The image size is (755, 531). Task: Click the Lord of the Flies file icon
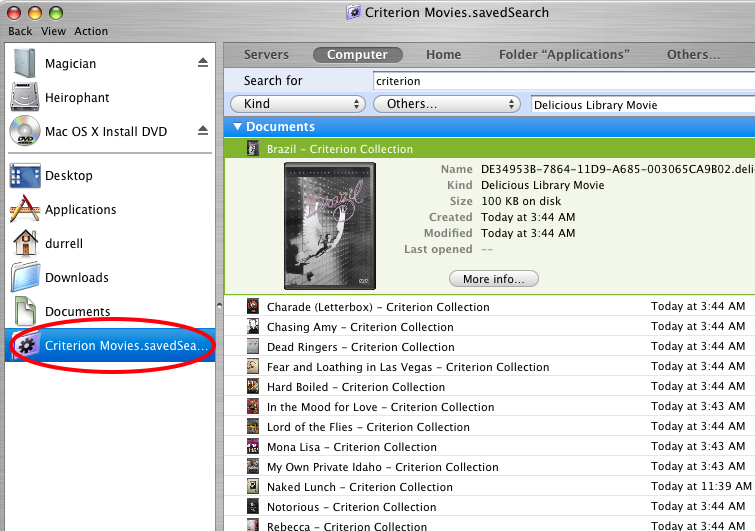pos(253,427)
